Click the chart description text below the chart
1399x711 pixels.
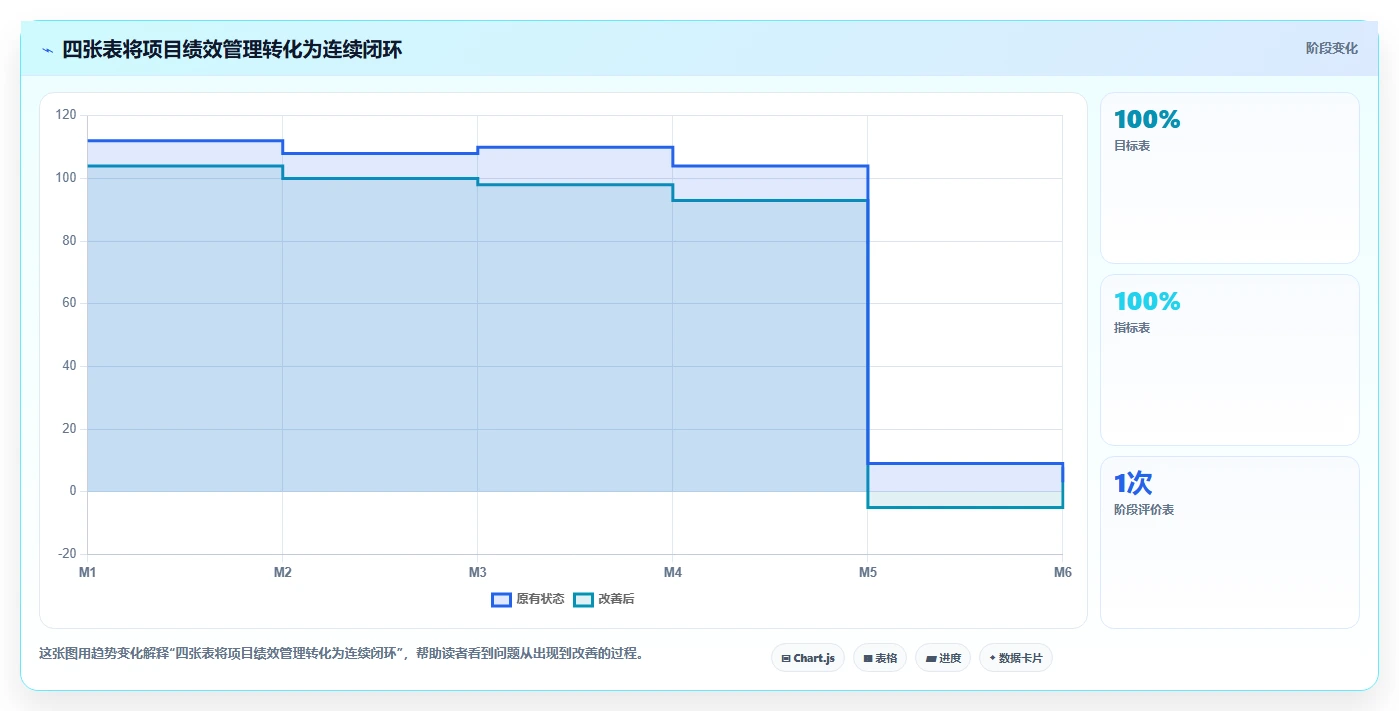tap(344, 654)
